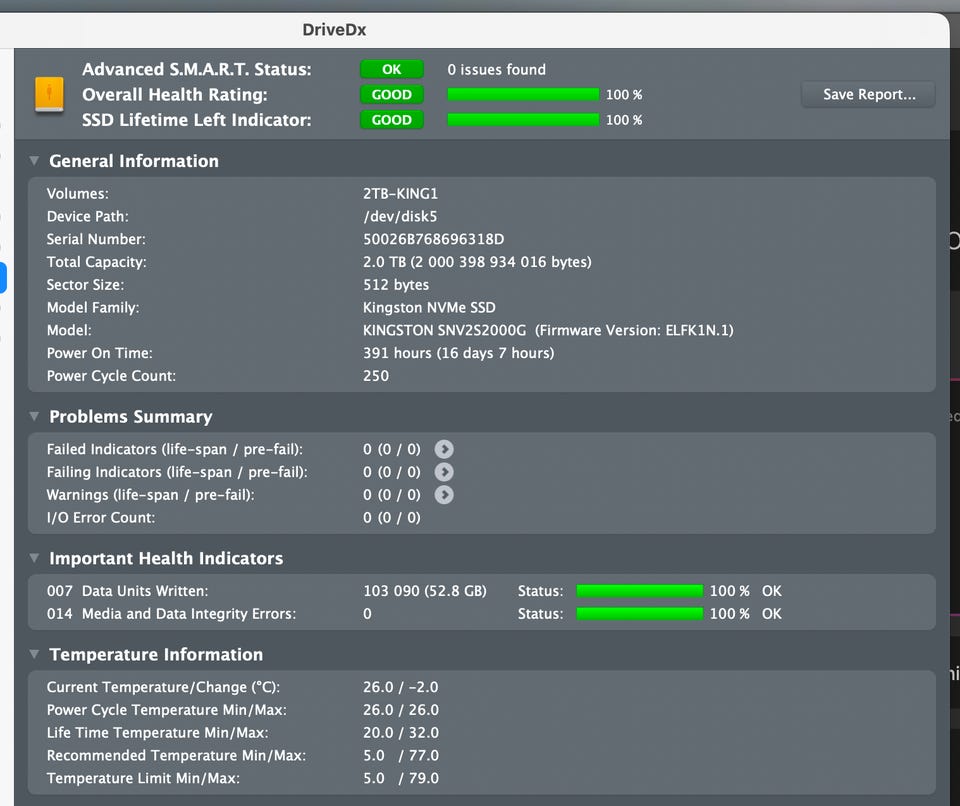Click the Data Units Written status bar
960x806 pixels.
tap(640, 590)
